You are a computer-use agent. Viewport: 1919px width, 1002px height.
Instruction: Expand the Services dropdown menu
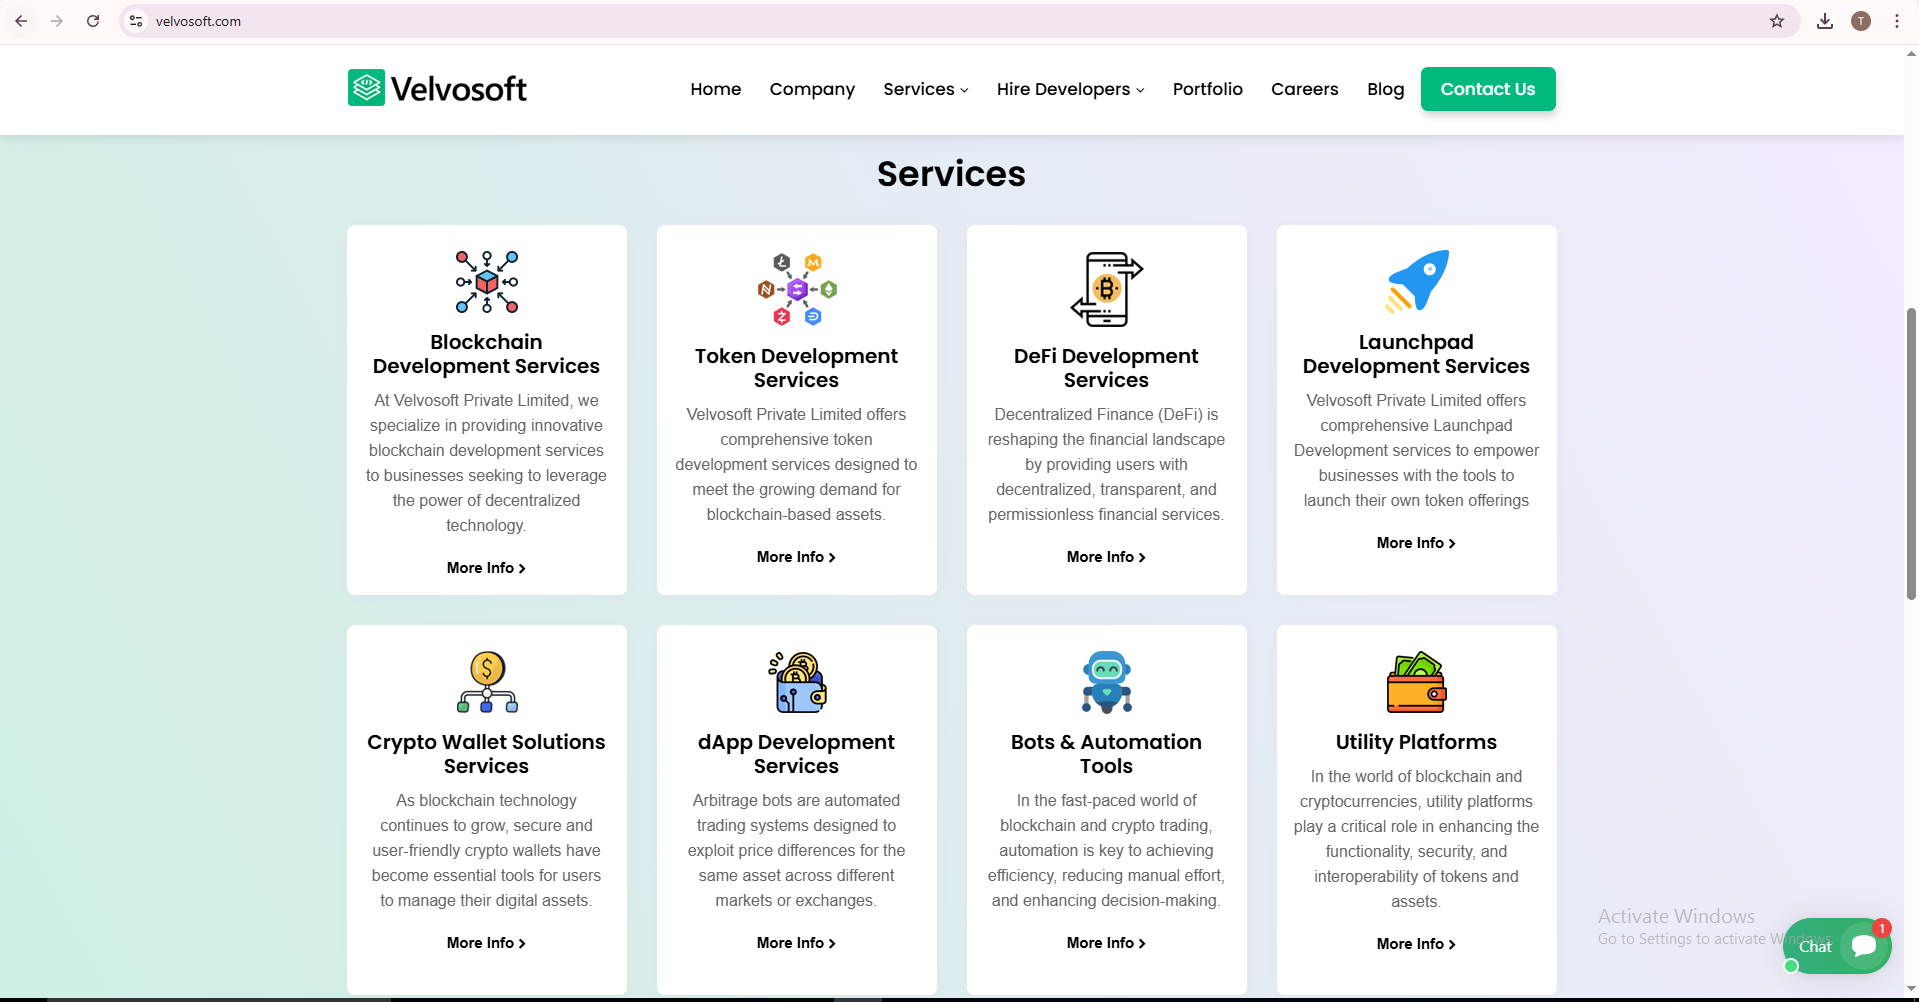926,89
